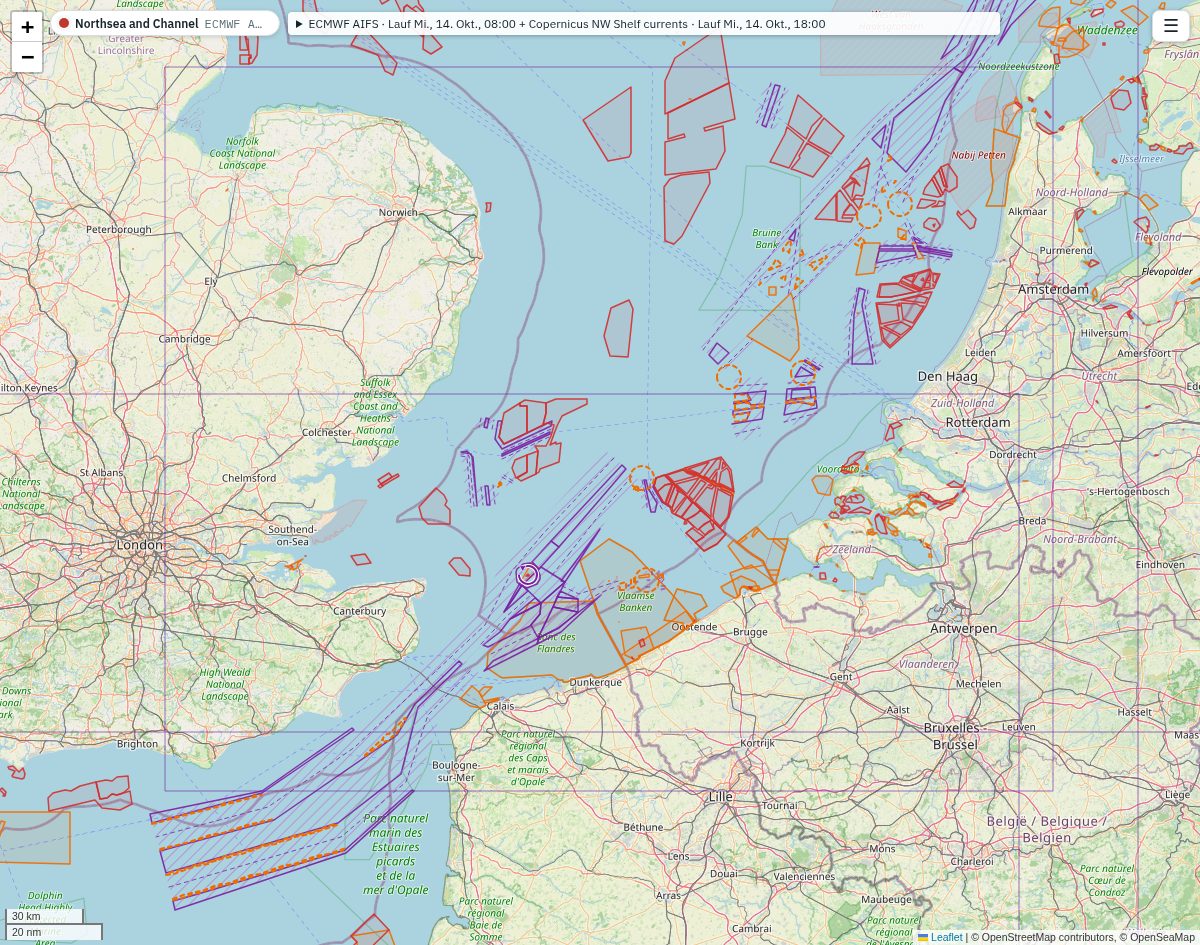Click the red status dot beside Northsea

[64, 23]
